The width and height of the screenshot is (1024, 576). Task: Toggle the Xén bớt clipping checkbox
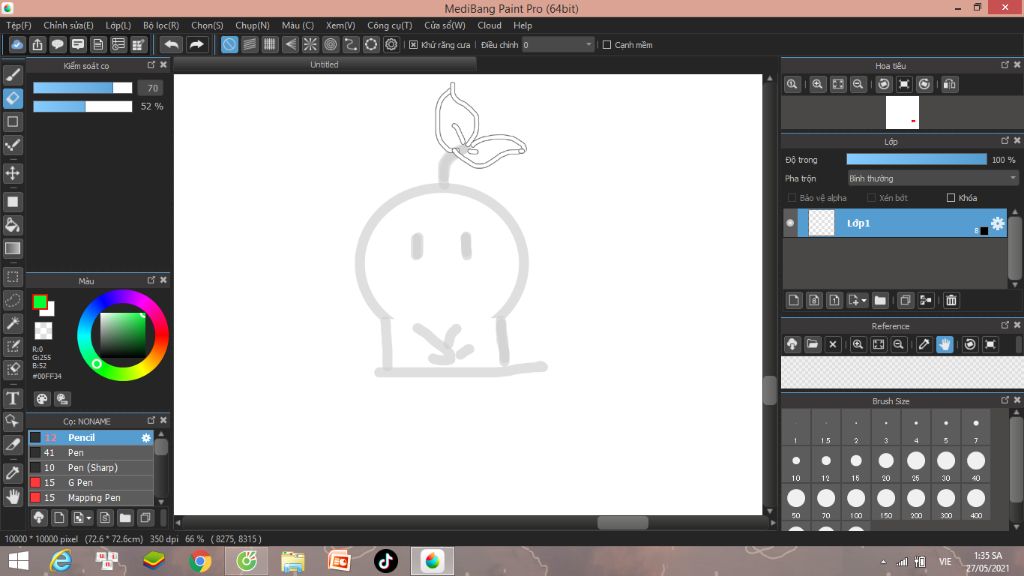[x=871, y=198]
